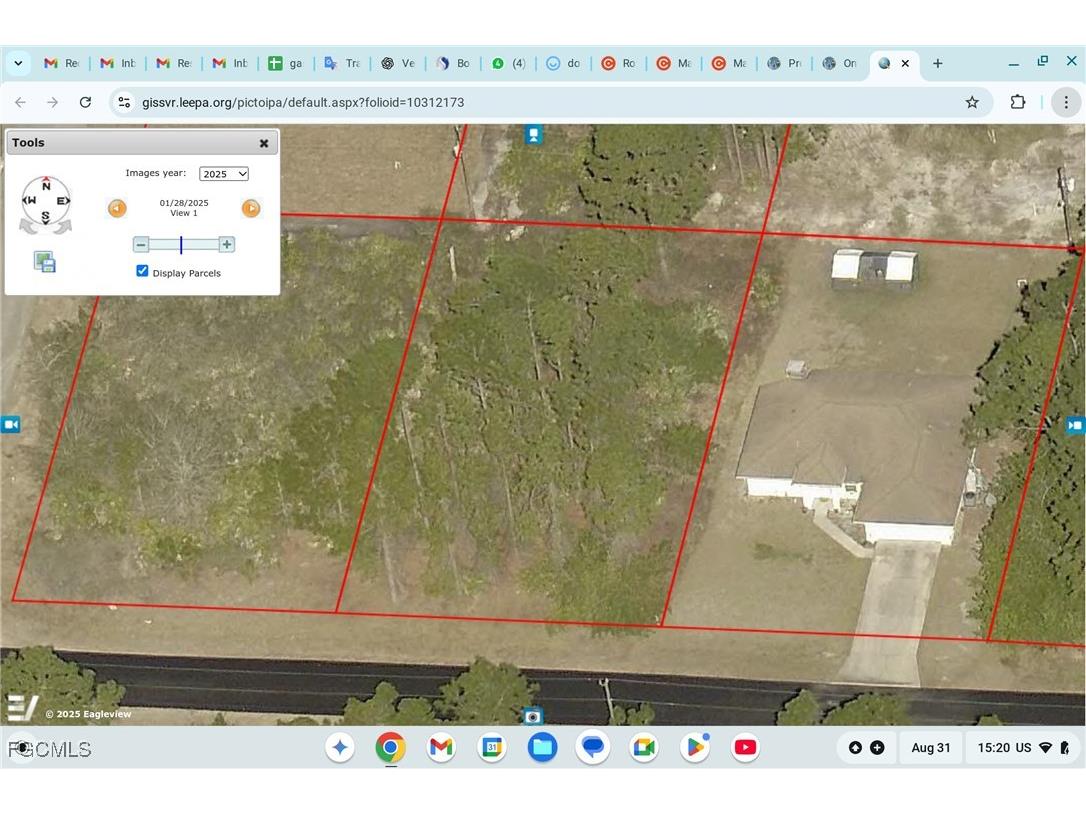Go back to the previous aerial view
1086x814 pixels.
117,208
